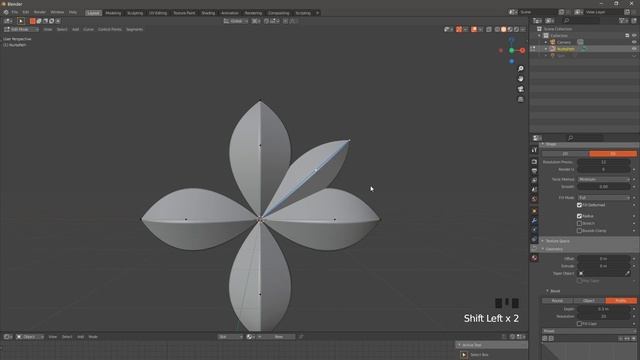Enable the Fill Caps checkbox

point(579,324)
